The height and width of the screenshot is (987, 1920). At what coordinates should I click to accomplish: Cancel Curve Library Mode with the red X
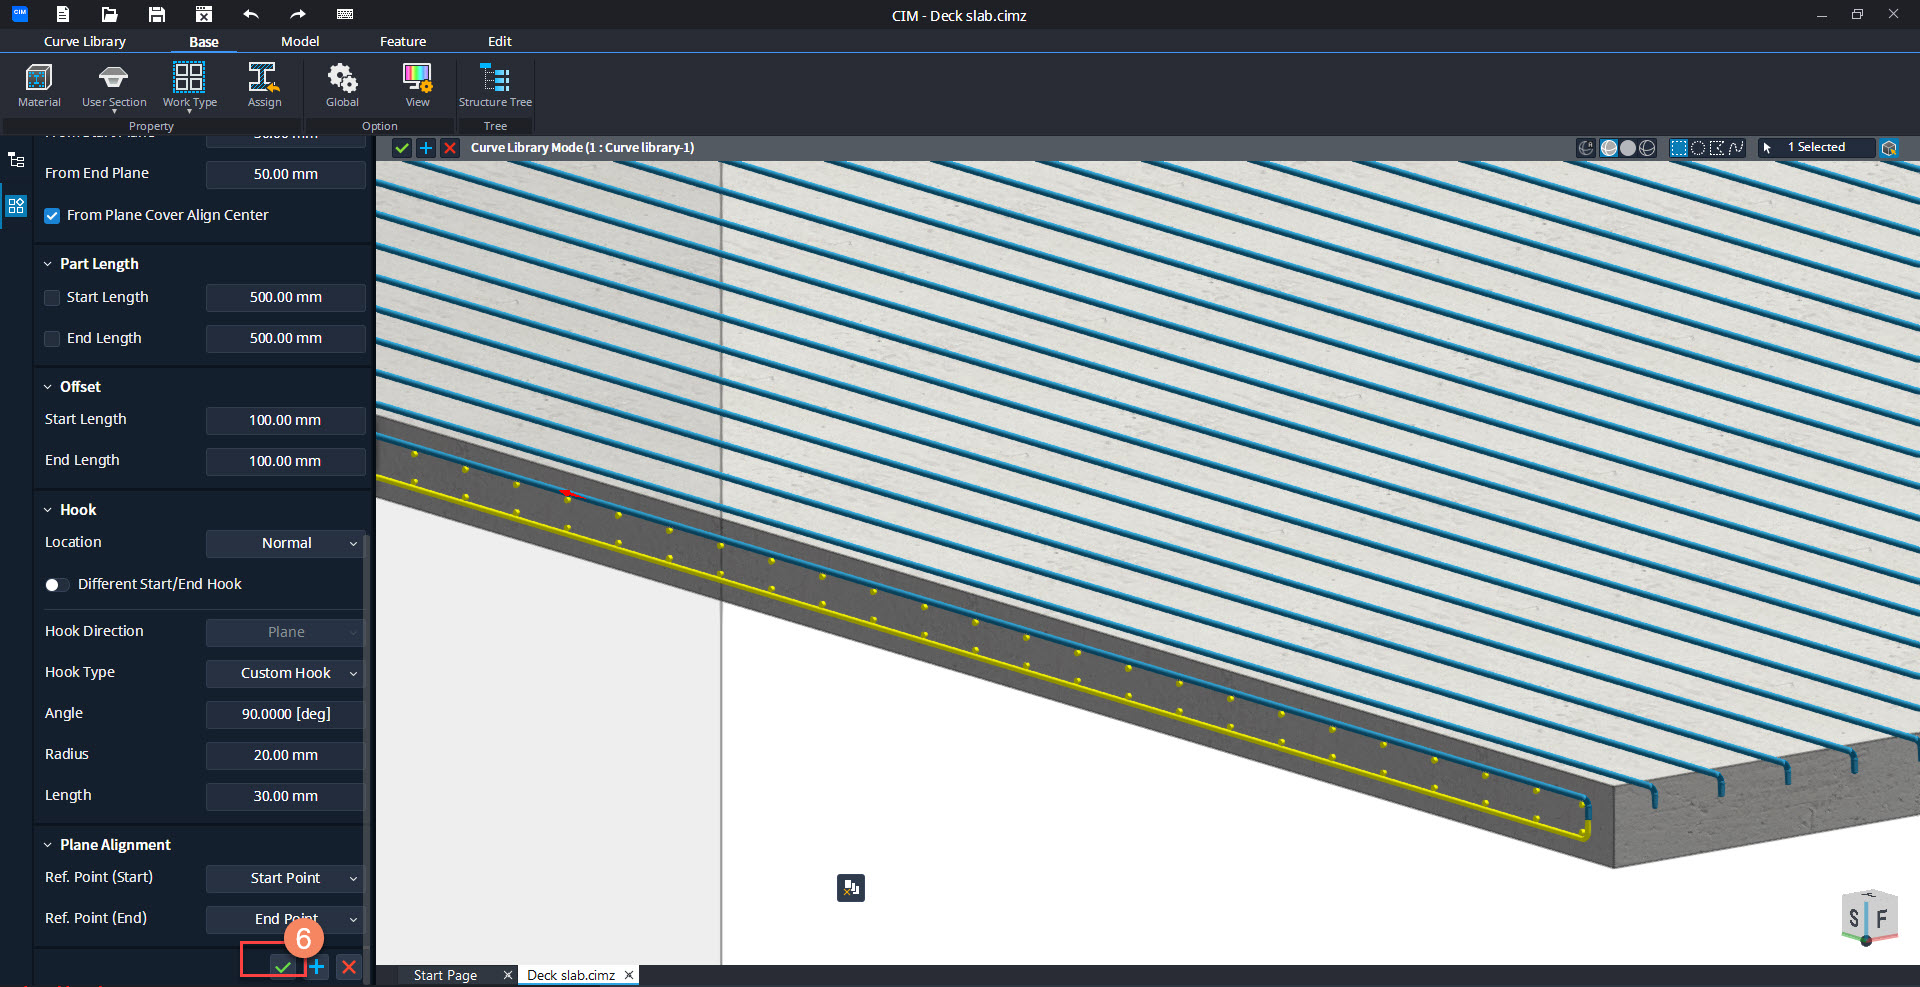450,148
